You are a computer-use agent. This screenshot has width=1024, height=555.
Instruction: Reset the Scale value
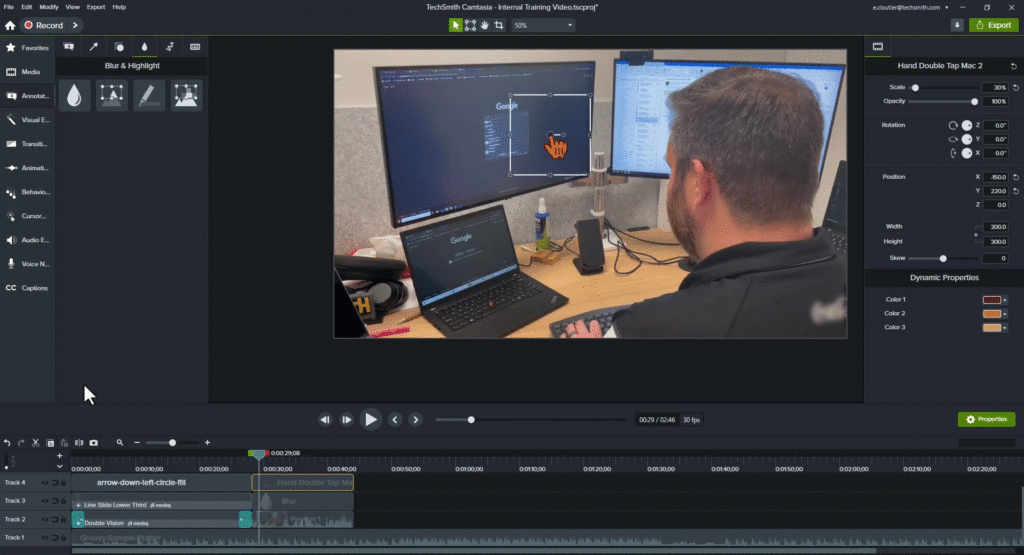point(1016,87)
